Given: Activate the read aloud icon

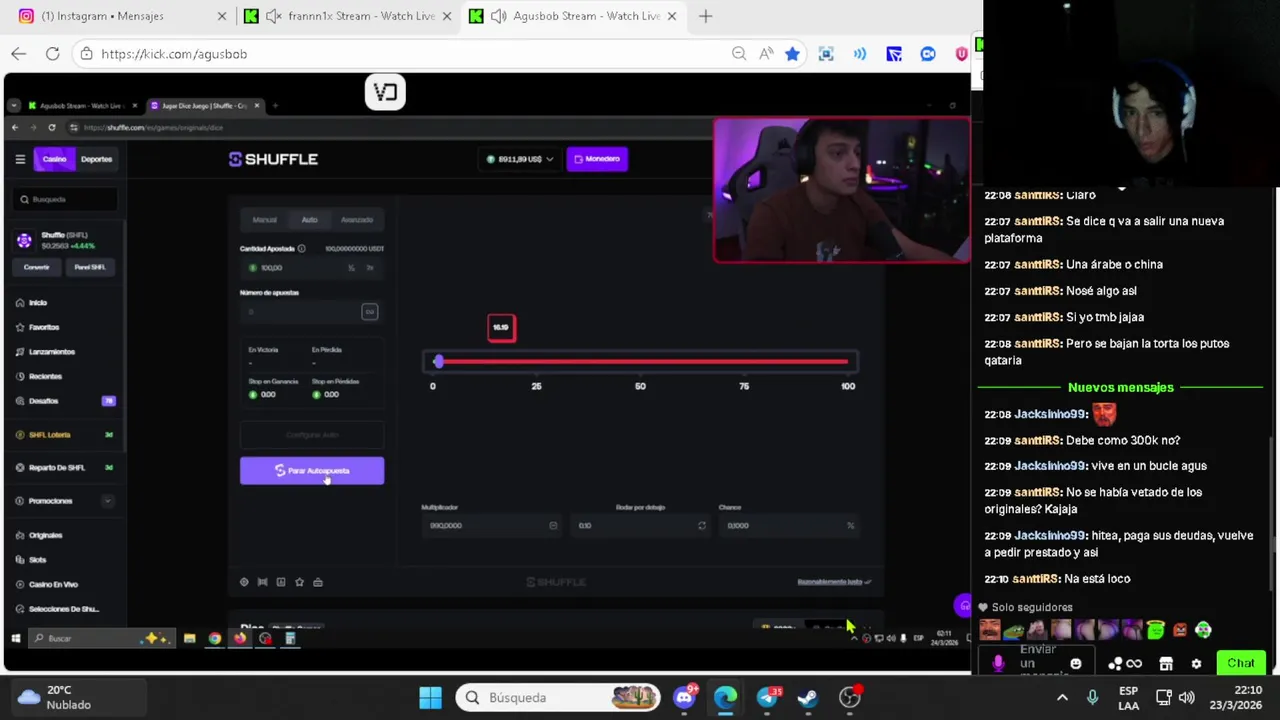Looking at the screenshot, I should [766, 54].
